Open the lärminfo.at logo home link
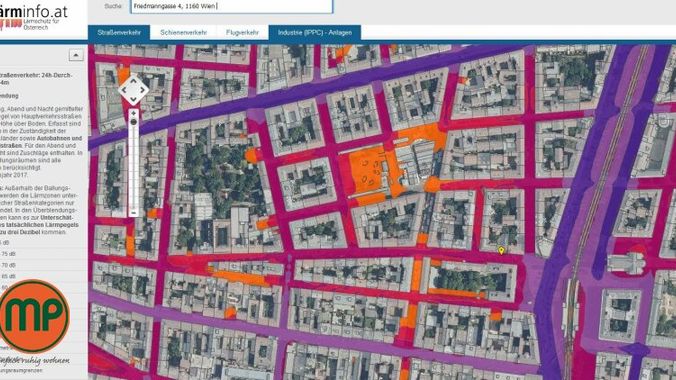The height and width of the screenshot is (380, 676). (x=34, y=17)
